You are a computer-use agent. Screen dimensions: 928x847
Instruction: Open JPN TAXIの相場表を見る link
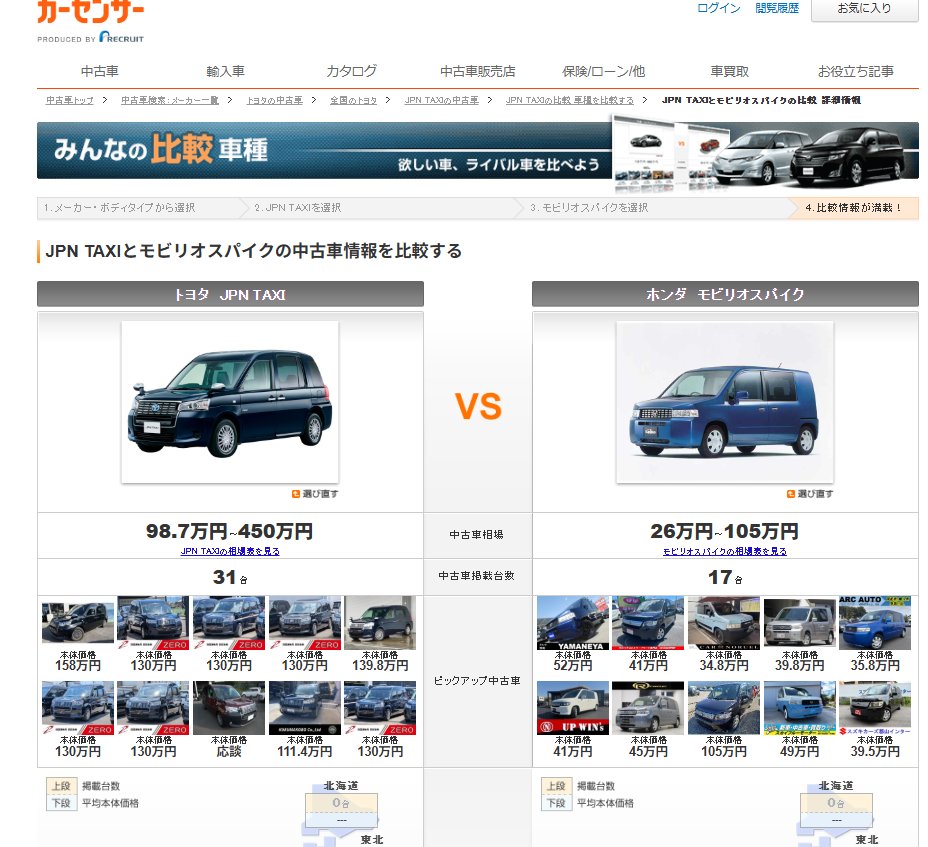click(x=230, y=551)
